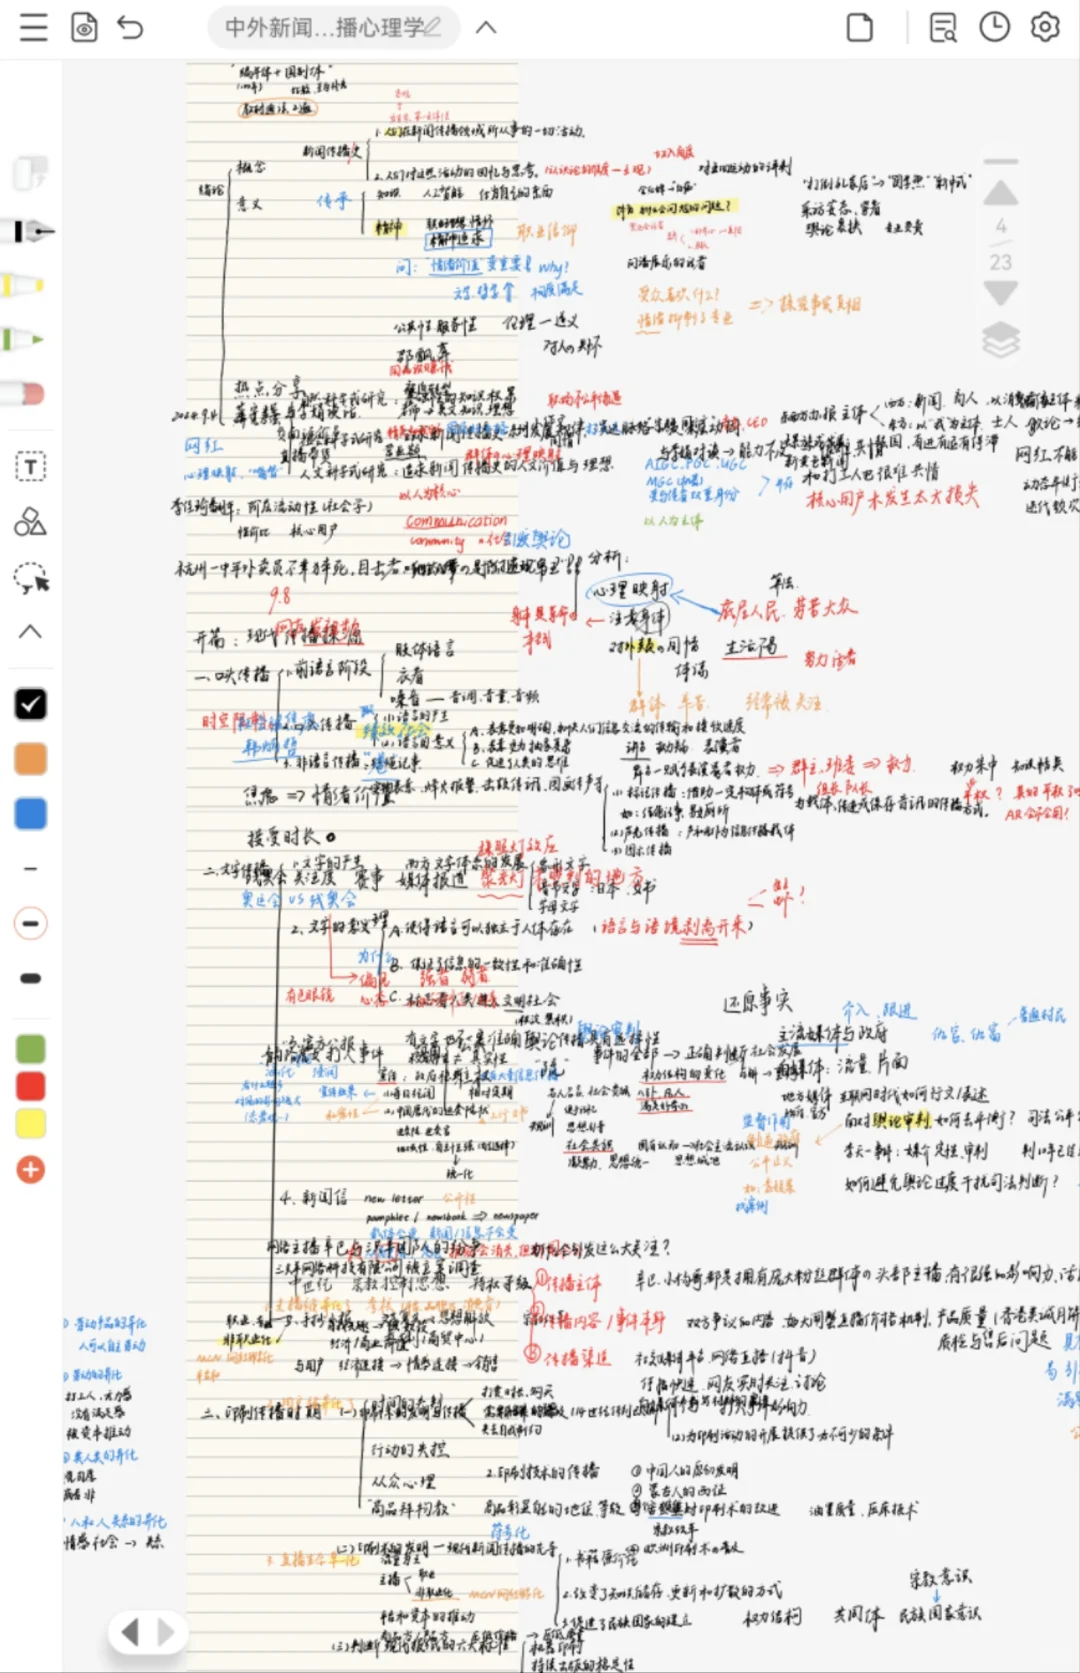Undo the last stroke
Viewport: 1080px width, 1673px height.
pyautogui.click(x=131, y=27)
